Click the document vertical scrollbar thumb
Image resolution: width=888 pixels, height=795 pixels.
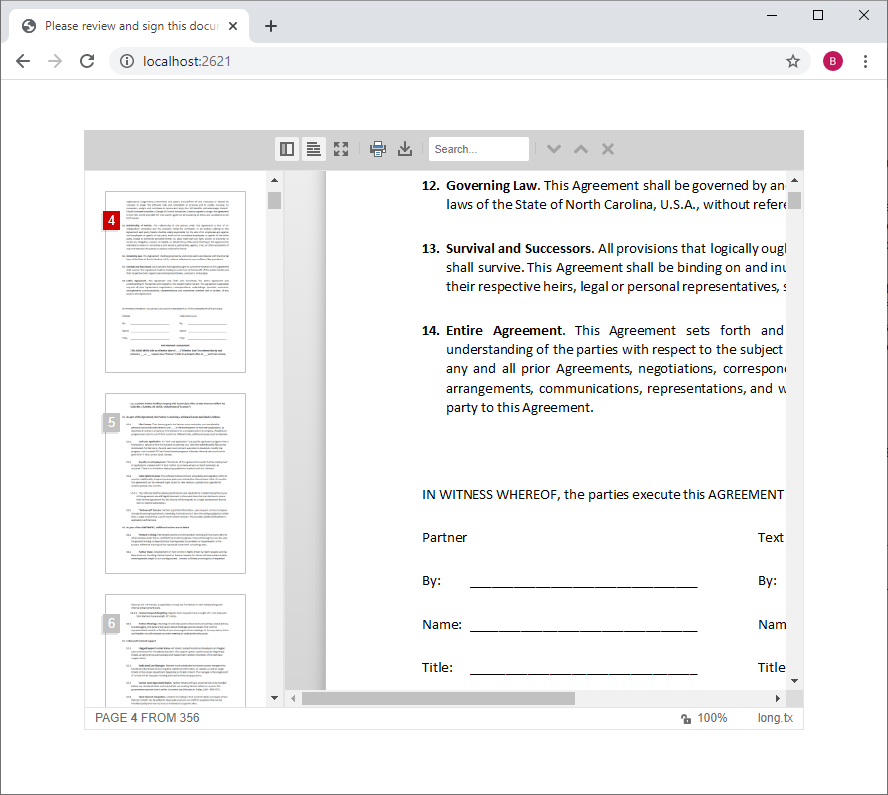pyautogui.click(x=795, y=200)
